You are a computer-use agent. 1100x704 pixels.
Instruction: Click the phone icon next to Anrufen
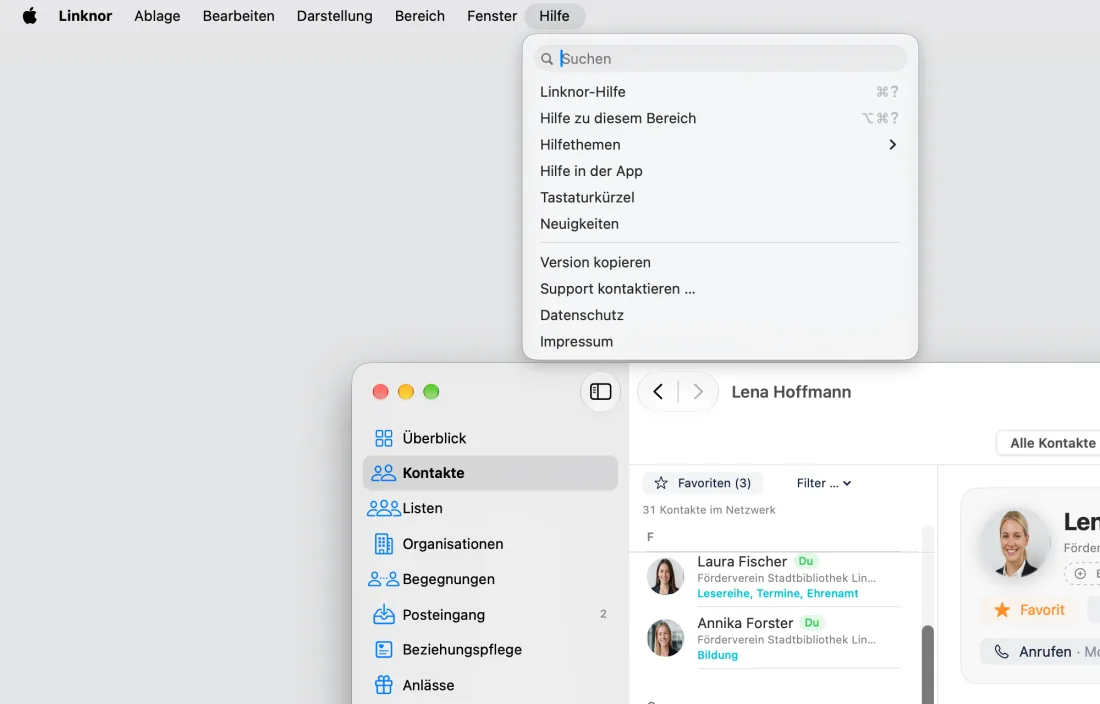tap(1002, 652)
